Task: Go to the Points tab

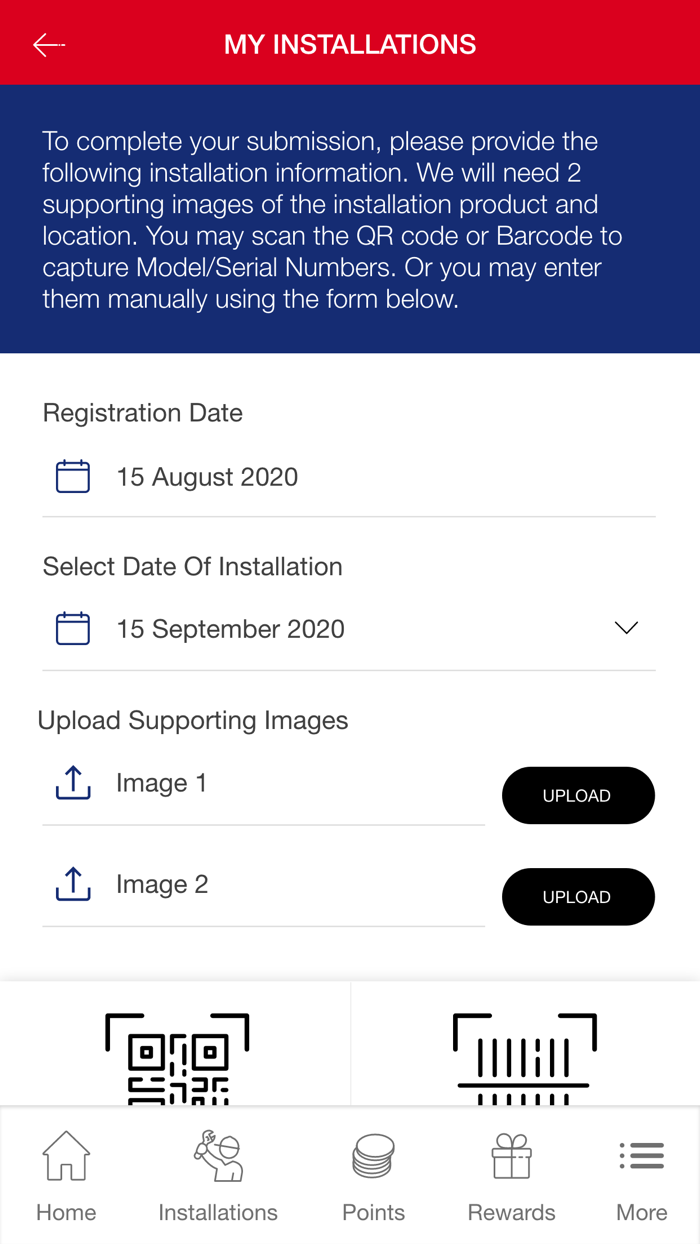Action: 373,1176
